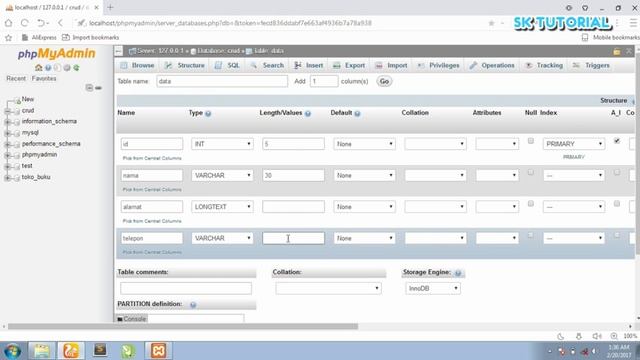
Task: Click Recent in navigation panel
Action: click(x=16, y=78)
